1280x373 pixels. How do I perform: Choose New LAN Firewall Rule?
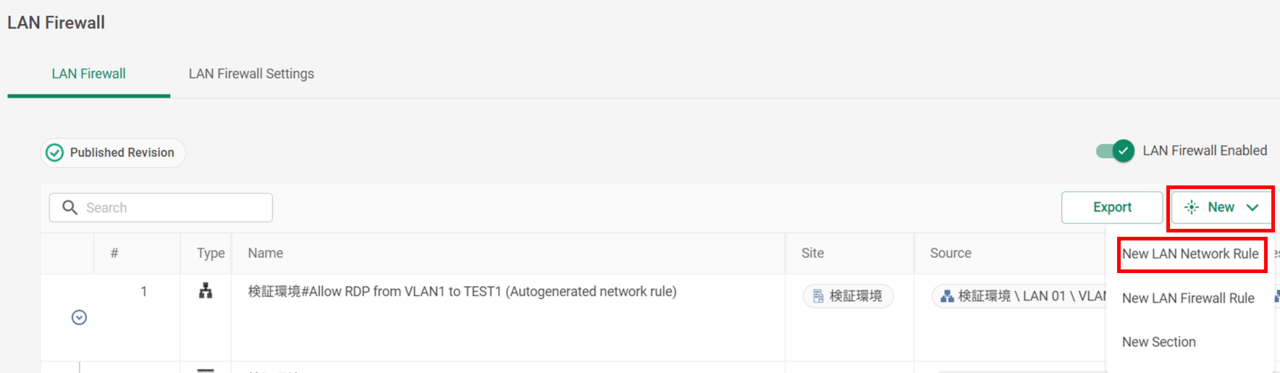pos(1188,298)
